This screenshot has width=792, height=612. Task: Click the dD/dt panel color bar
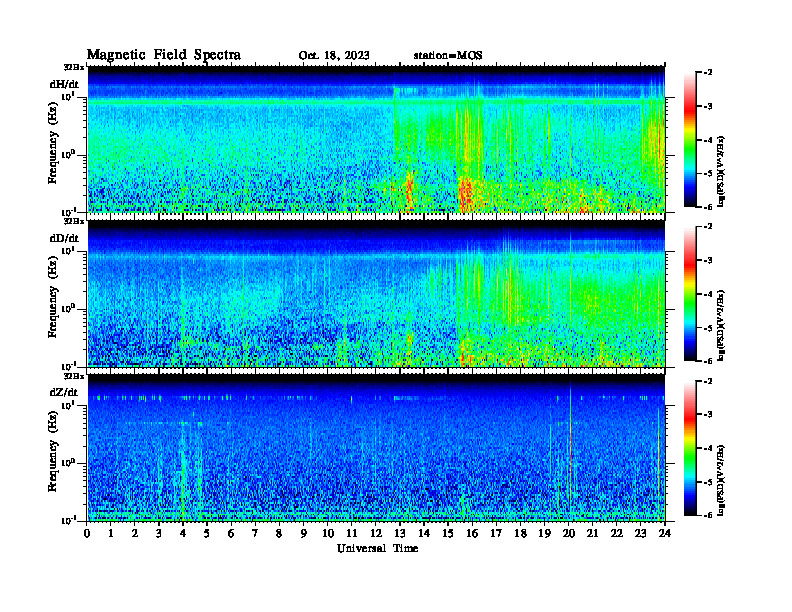[x=689, y=293]
